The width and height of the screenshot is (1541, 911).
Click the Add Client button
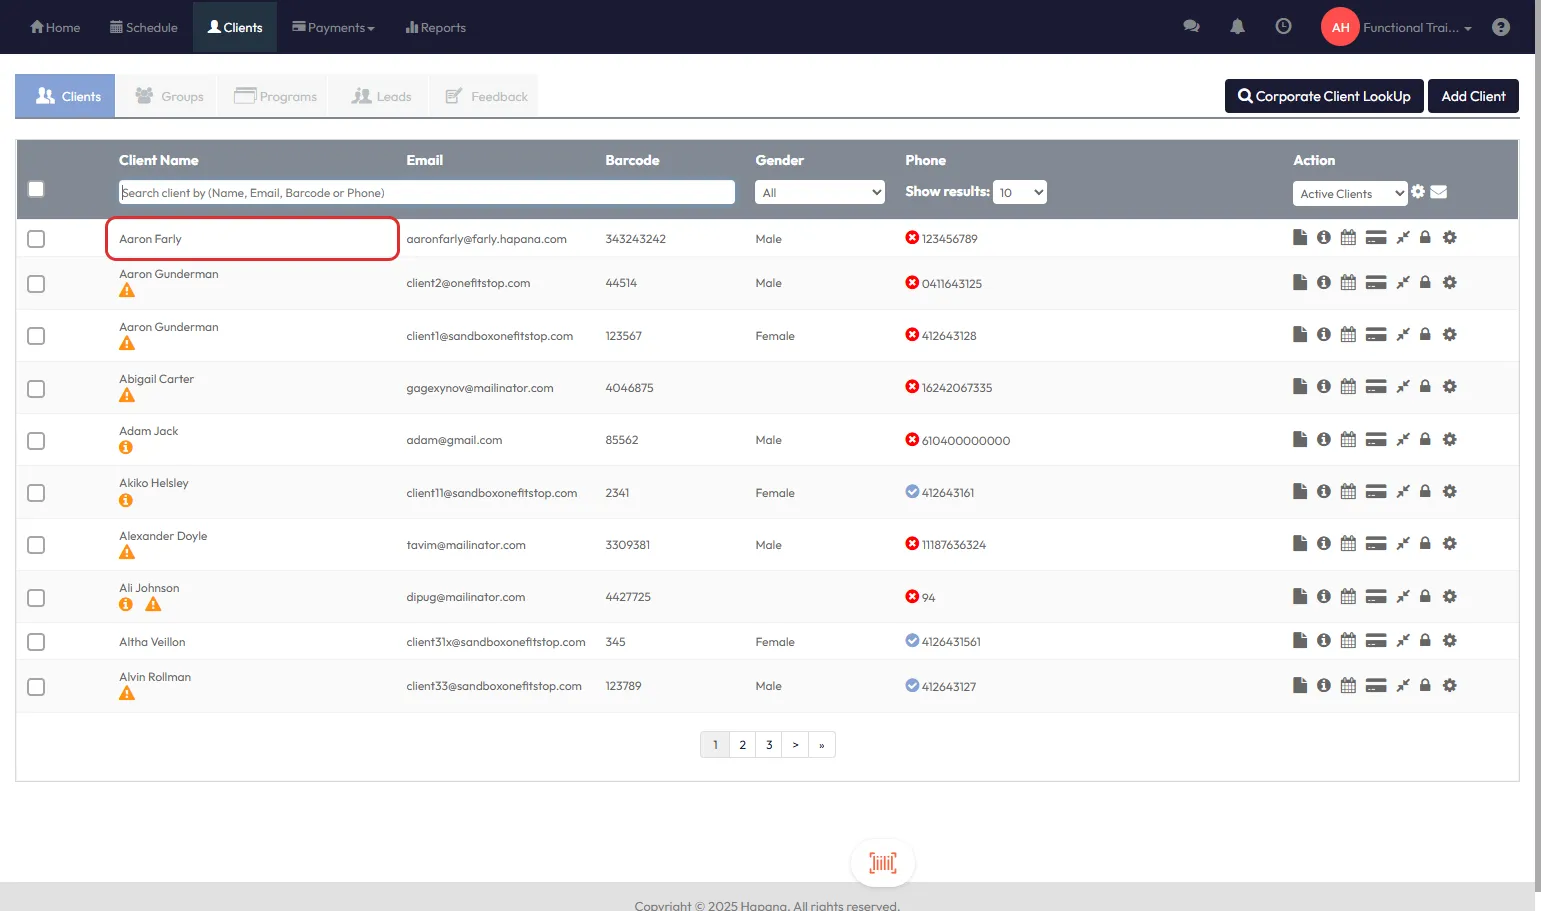point(1472,96)
